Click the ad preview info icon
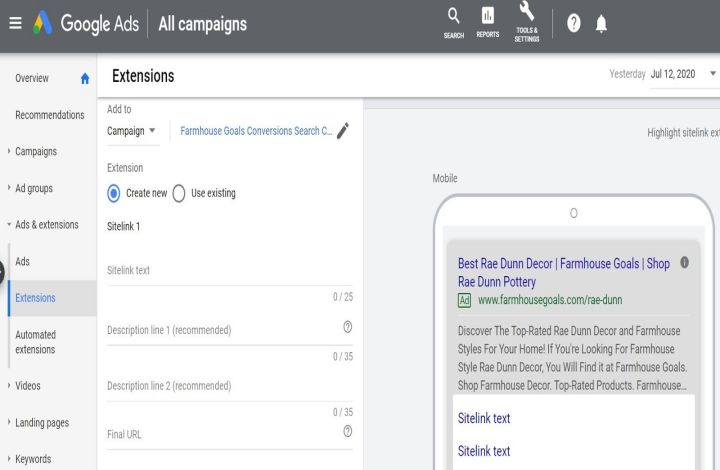Image resolution: width=720 pixels, height=470 pixels. tap(684, 262)
